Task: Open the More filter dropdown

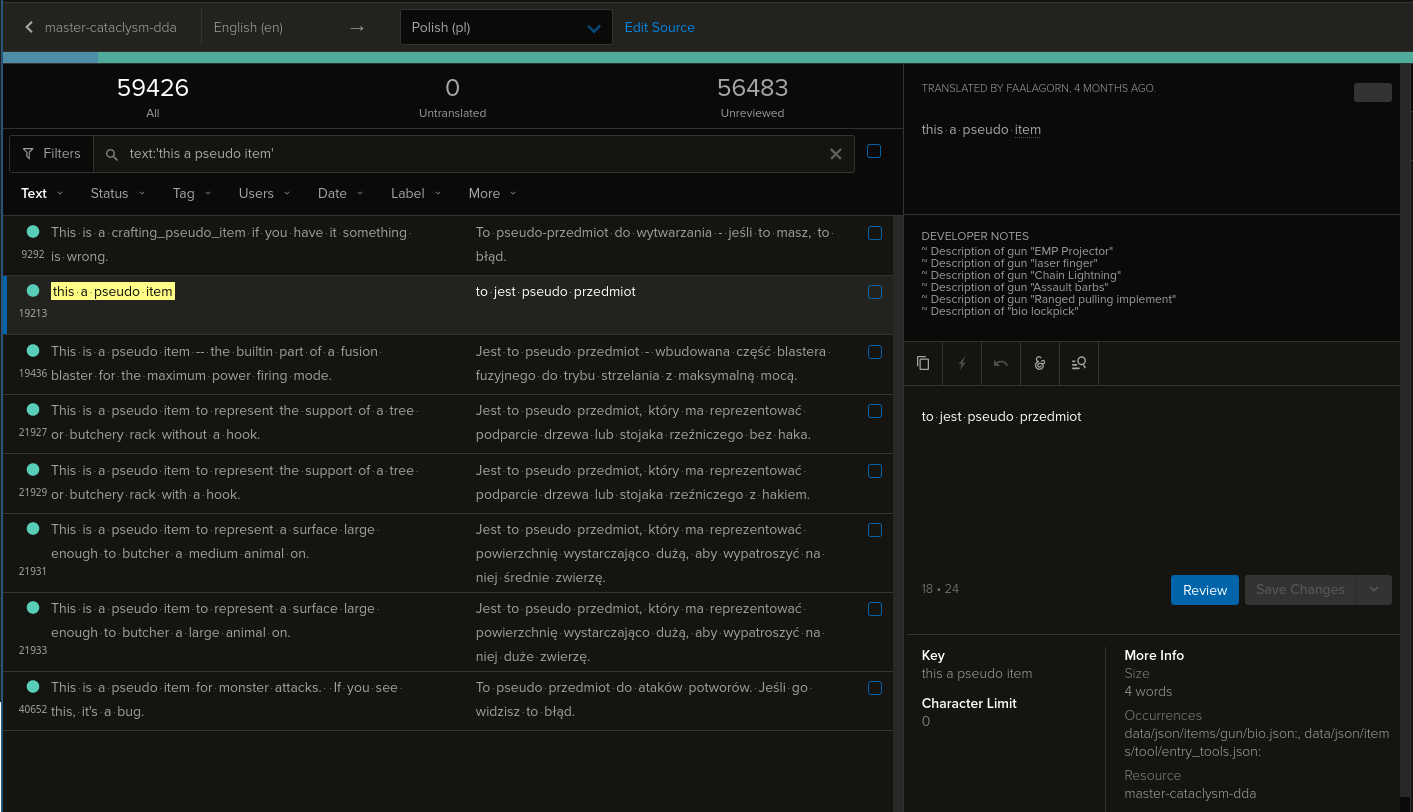Action: [490, 193]
